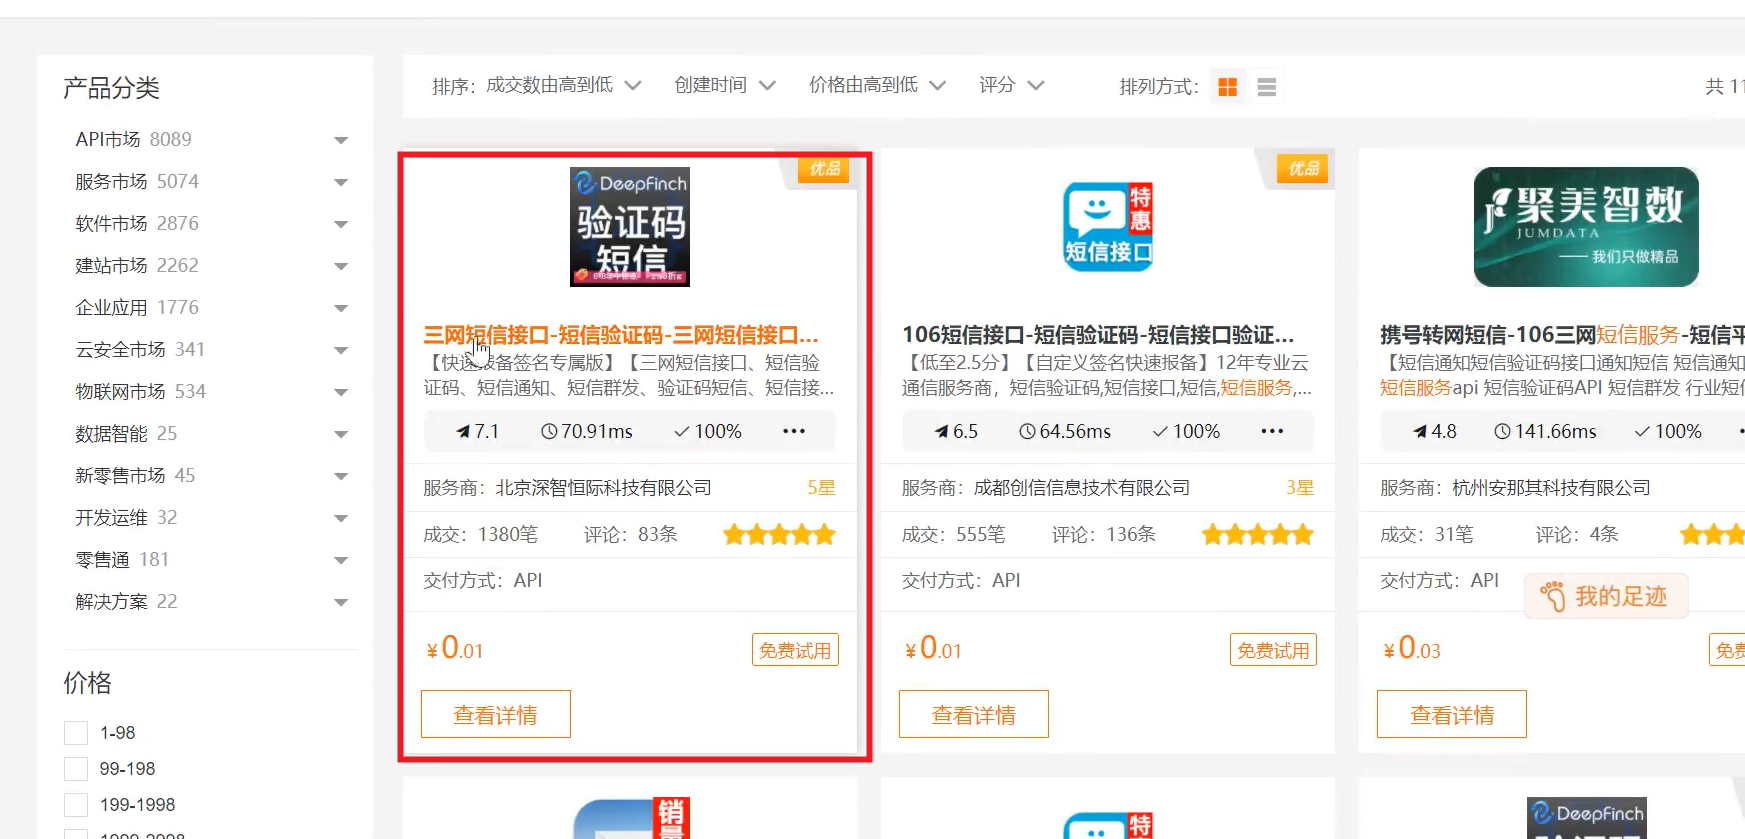Open 价格由高到低 sort dropdown
Screen dimensions: 1745x839
point(877,86)
